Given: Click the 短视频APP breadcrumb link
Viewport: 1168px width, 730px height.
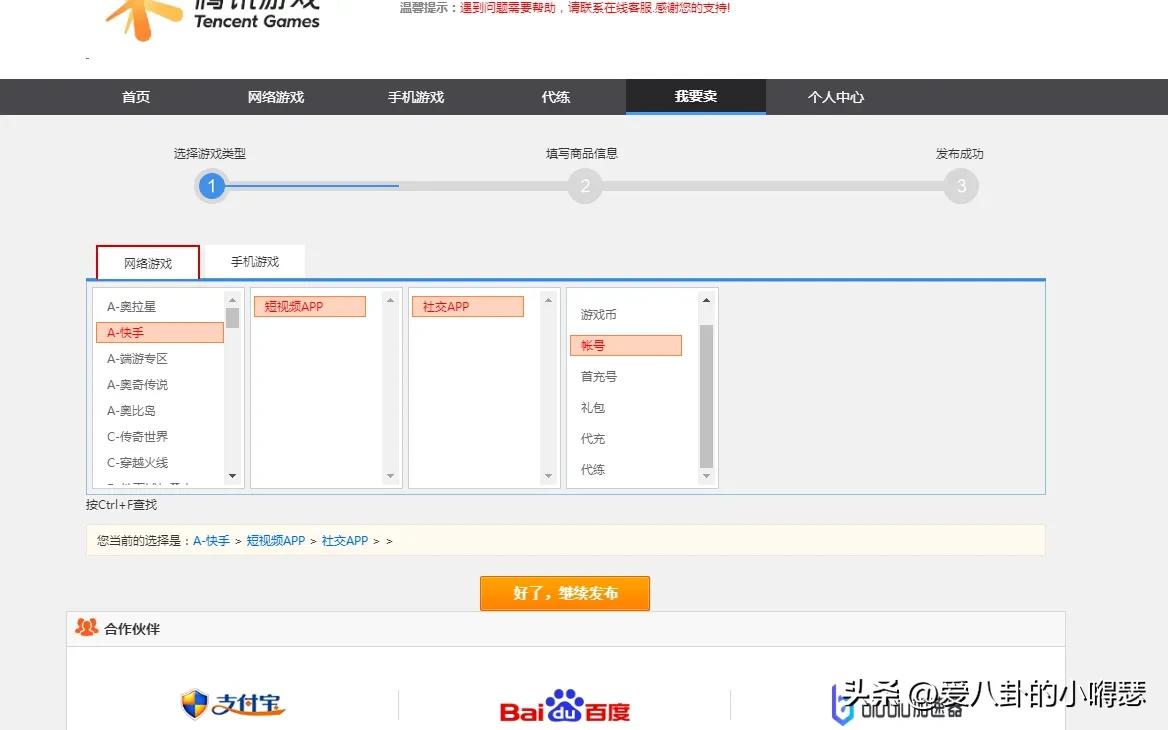Looking at the screenshot, I should 276,540.
